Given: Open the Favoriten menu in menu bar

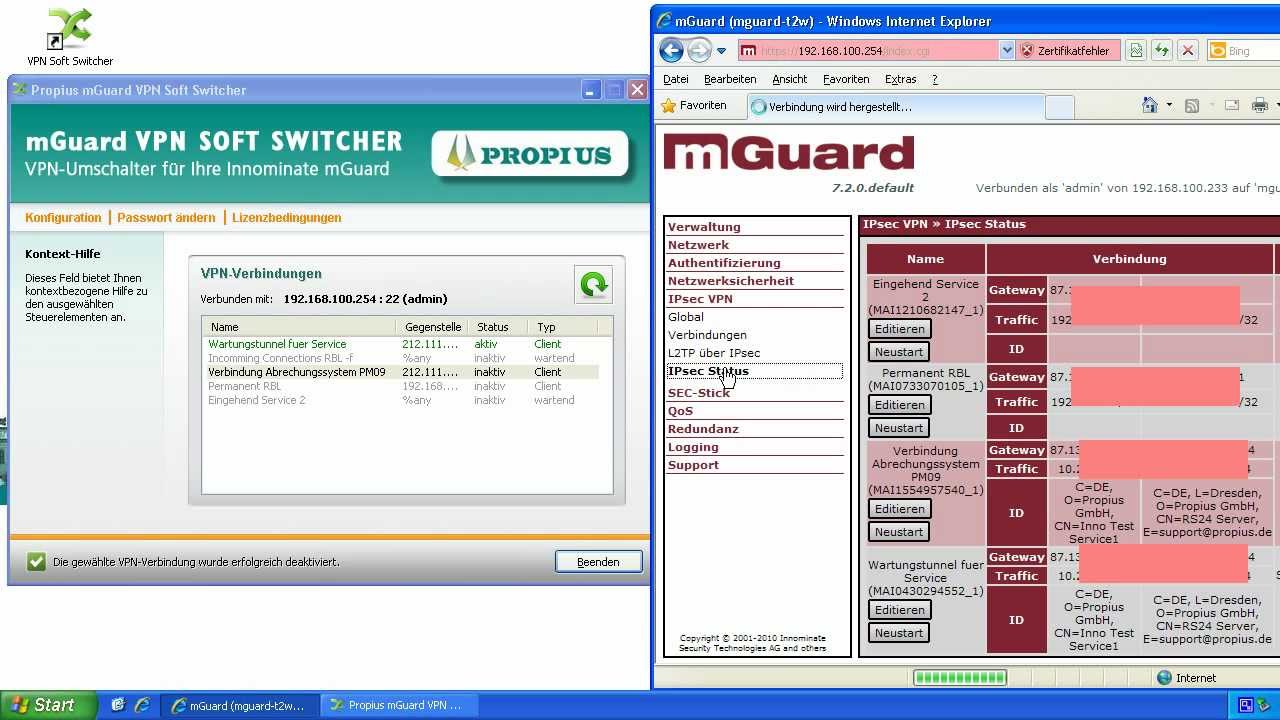Looking at the screenshot, I should click(846, 79).
